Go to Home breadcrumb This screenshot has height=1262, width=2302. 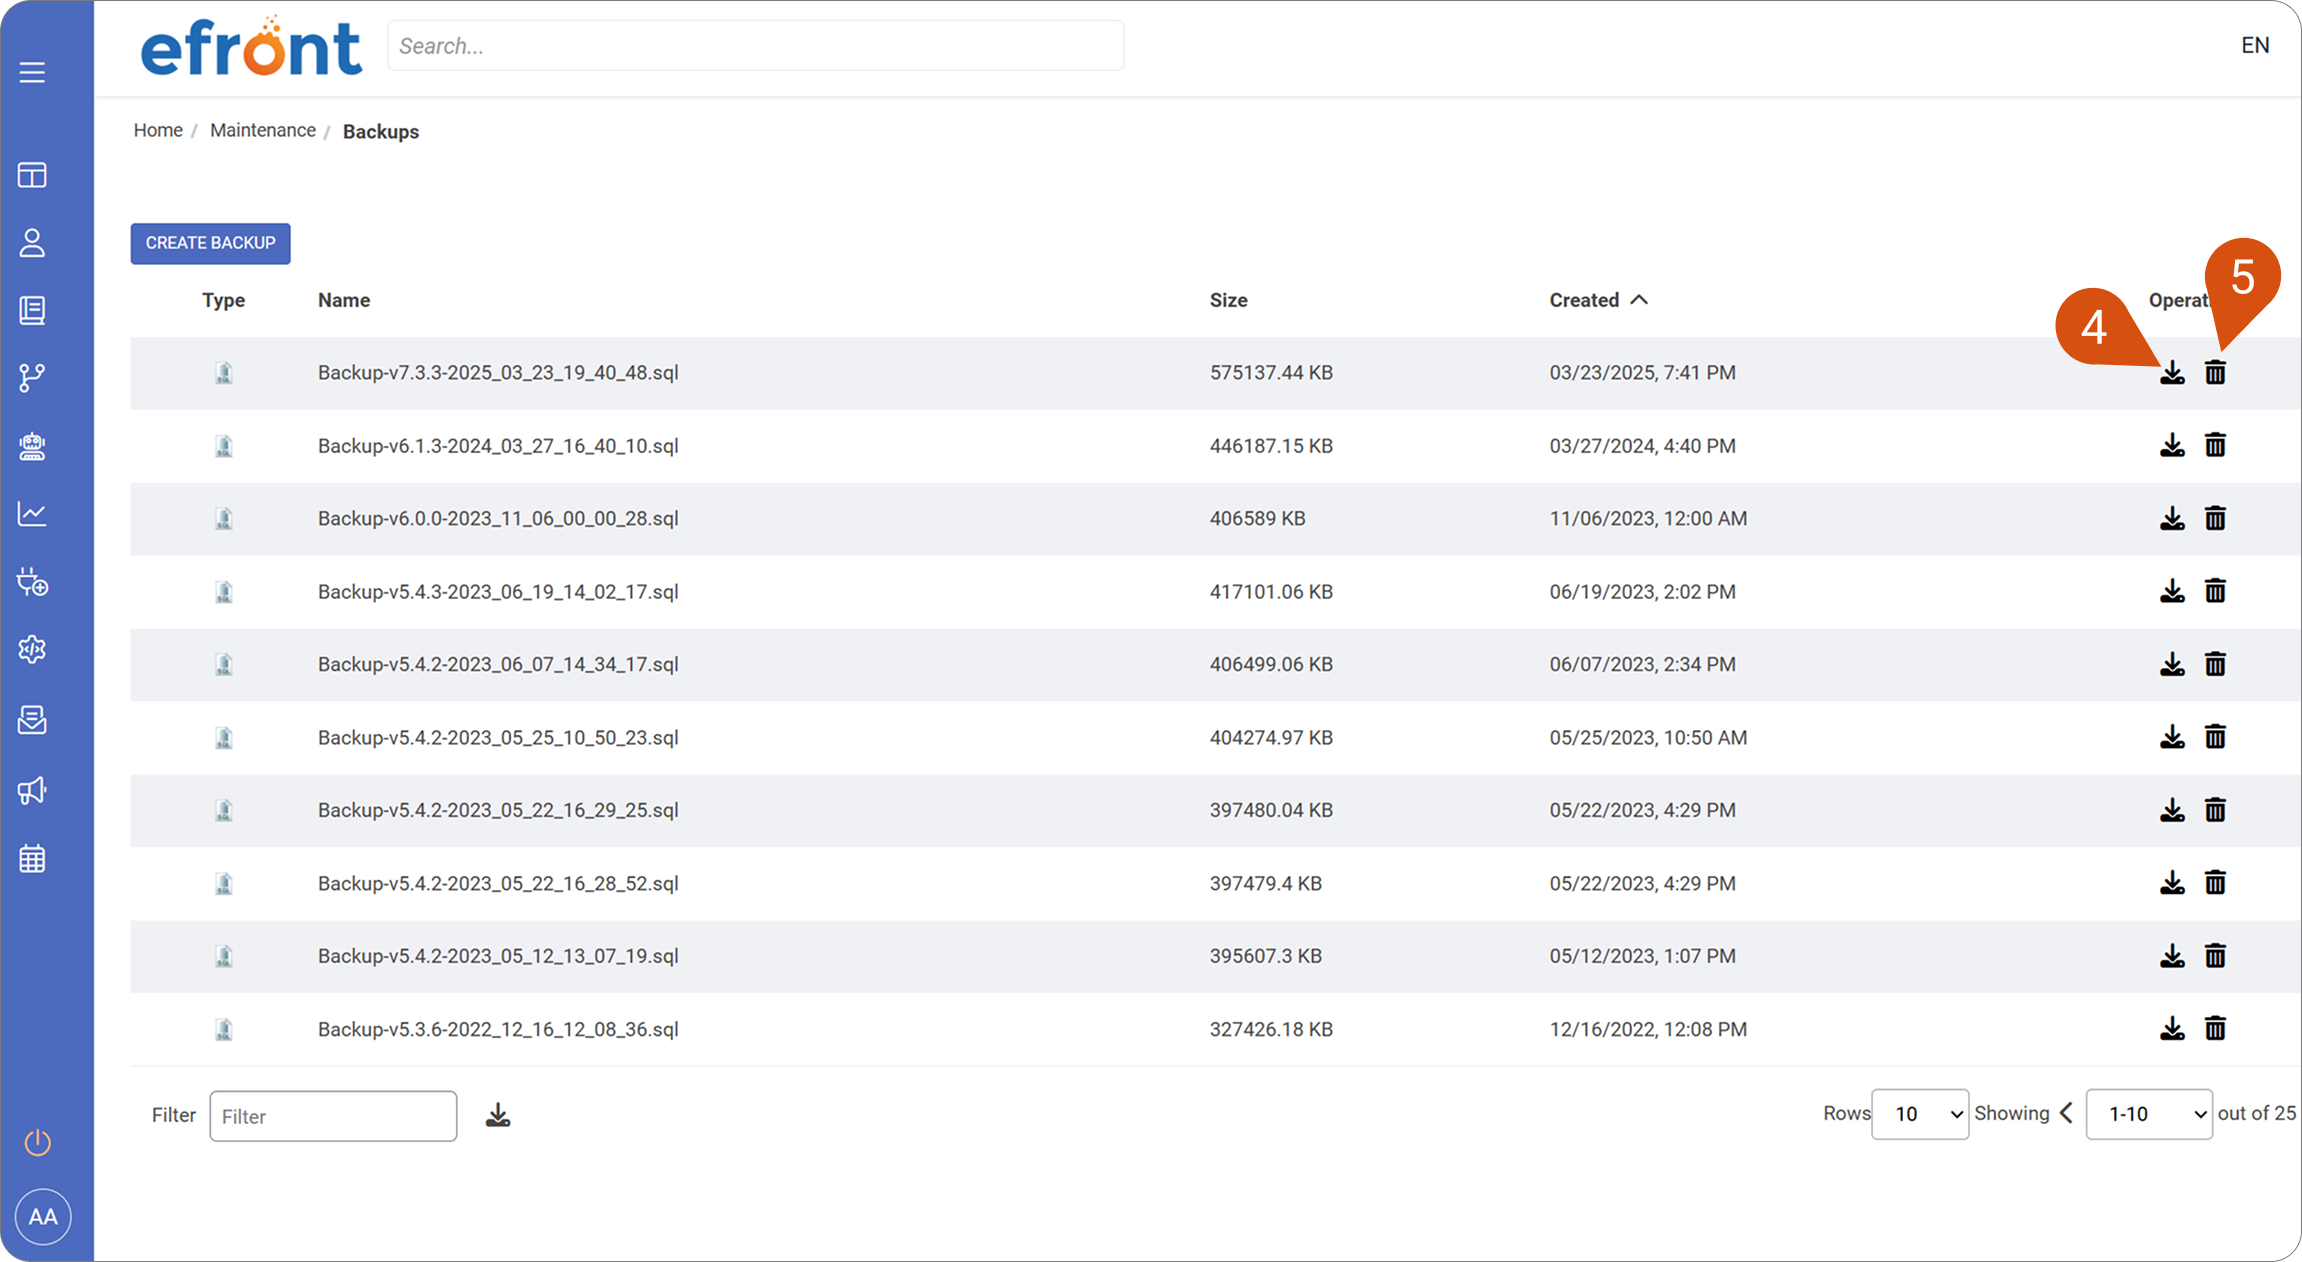[x=158, y=130]
